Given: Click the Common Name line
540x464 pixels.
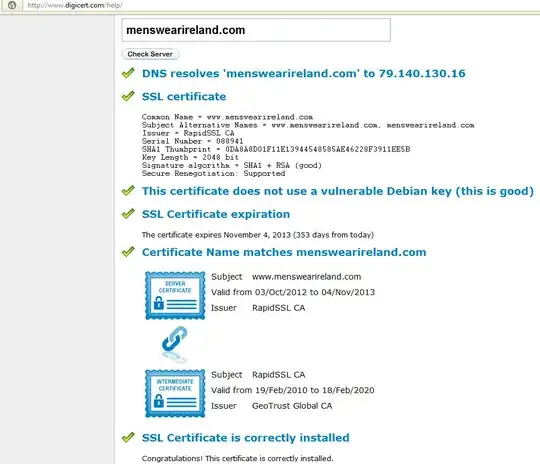Looking at the screenshot, I should click(227, 117).
